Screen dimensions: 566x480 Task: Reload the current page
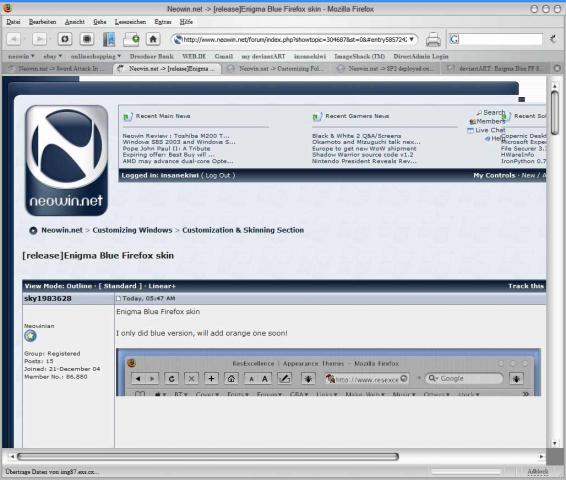click(x=65, y=39)
